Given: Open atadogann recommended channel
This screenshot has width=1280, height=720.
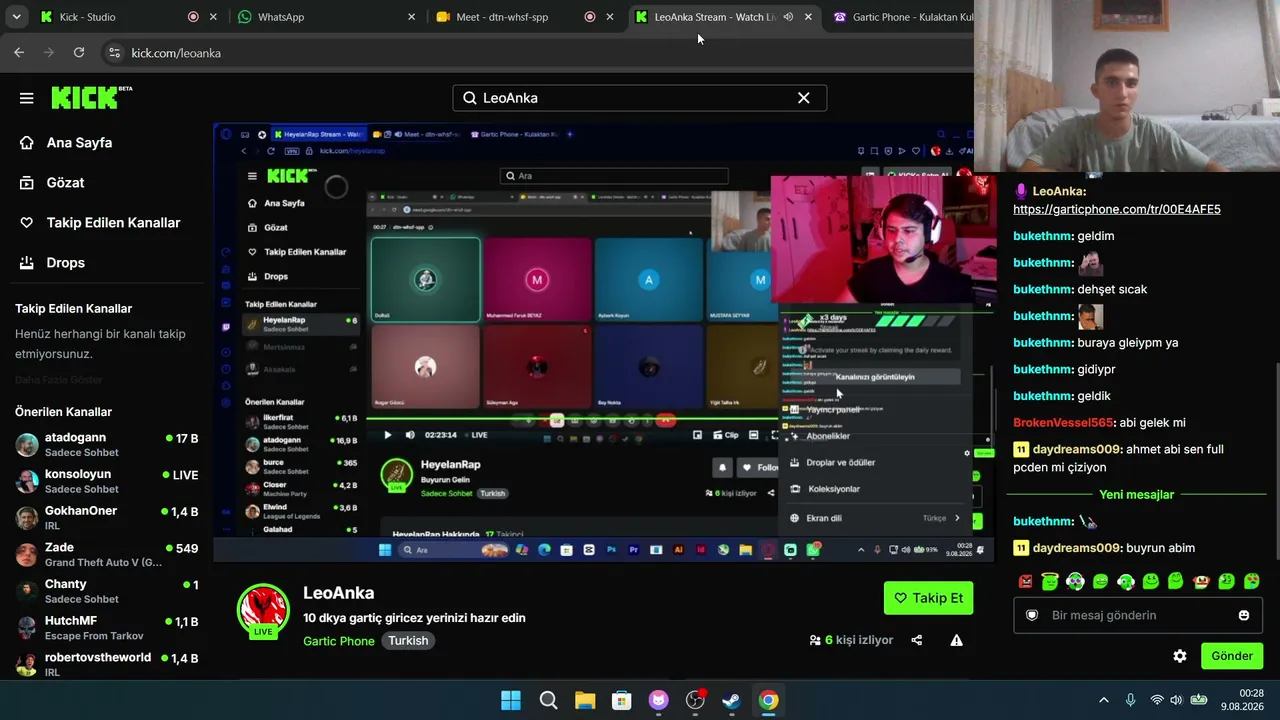Looking at the screenshot, I should tap(106, 444).
